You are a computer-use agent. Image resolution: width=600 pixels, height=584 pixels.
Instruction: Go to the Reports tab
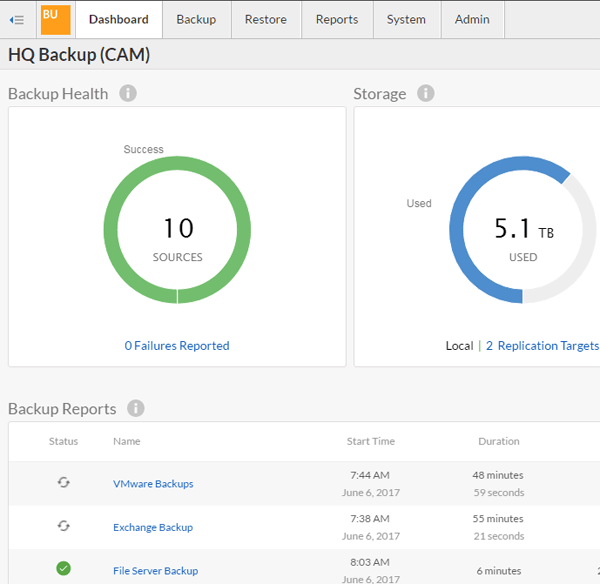click(337, 20)
